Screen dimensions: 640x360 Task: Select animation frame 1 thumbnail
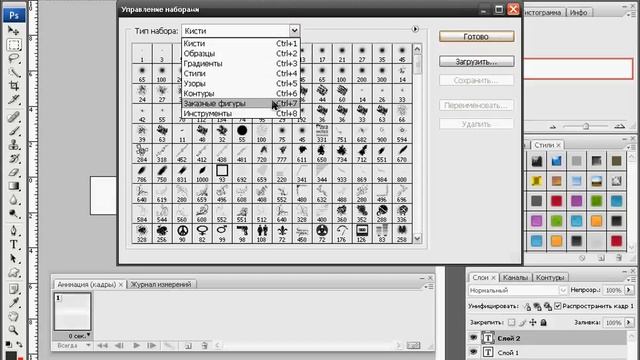point(73,312)
